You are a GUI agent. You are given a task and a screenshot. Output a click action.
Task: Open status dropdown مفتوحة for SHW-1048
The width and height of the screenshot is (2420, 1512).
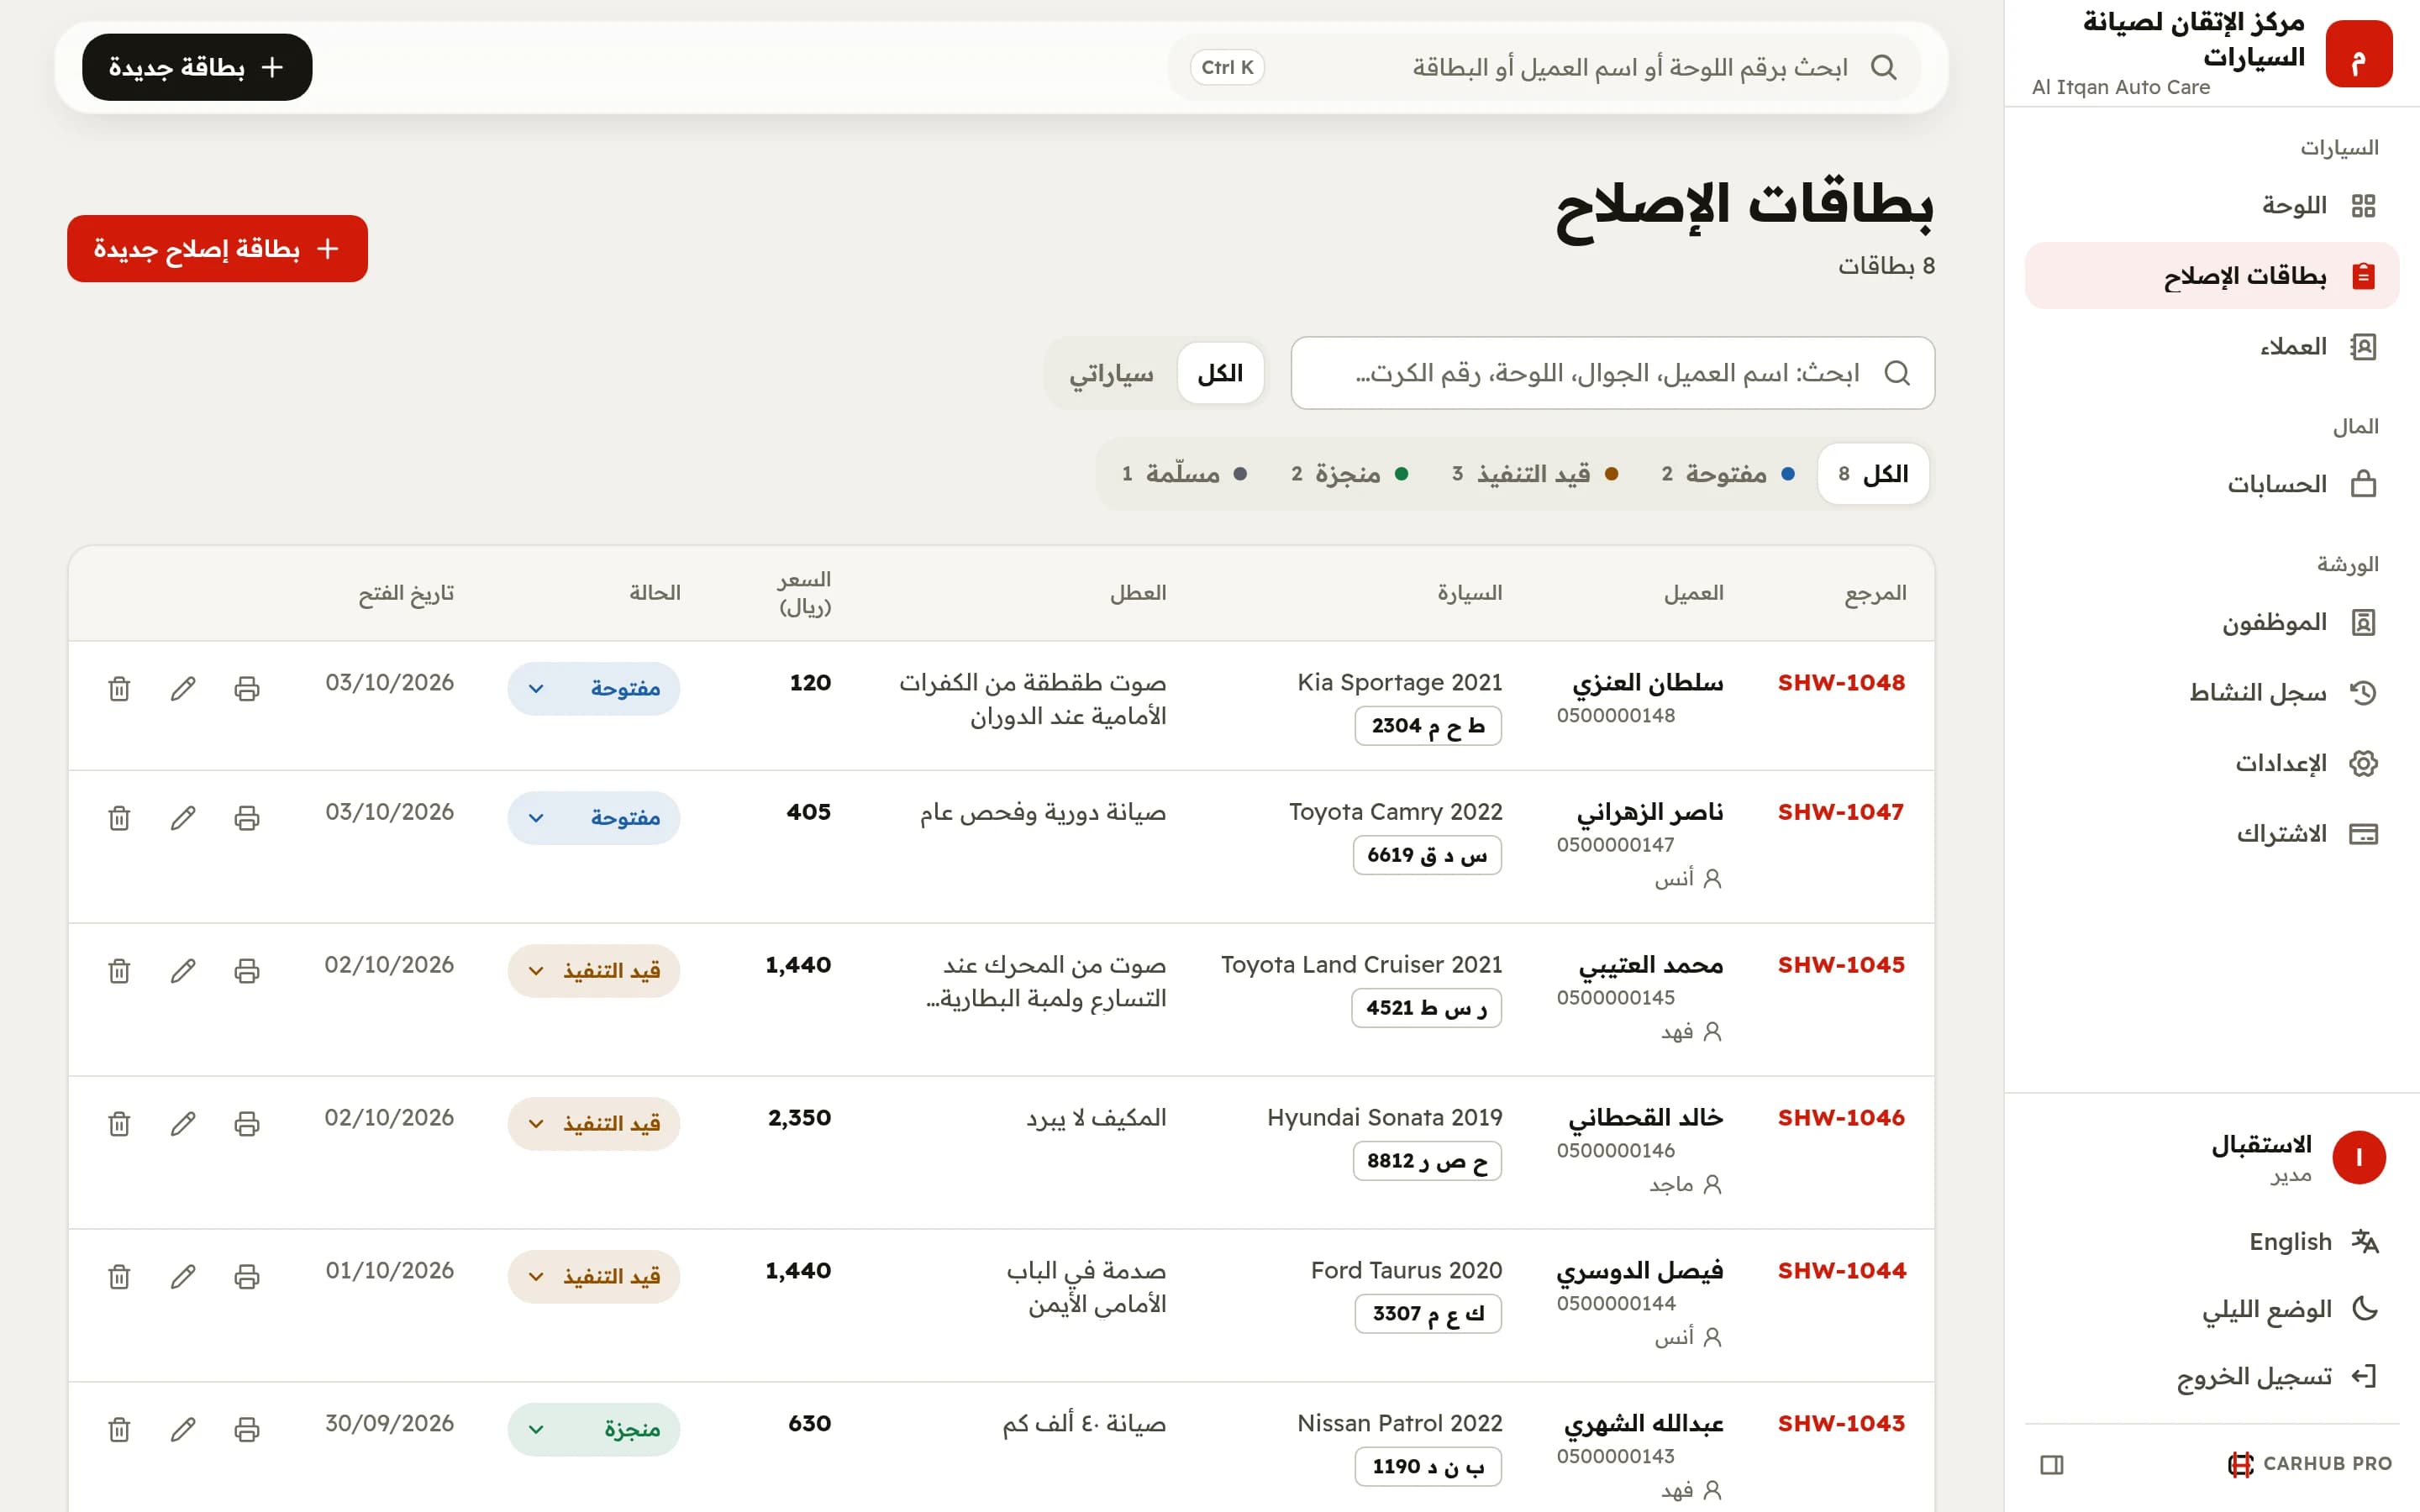[x=594, y=689]
